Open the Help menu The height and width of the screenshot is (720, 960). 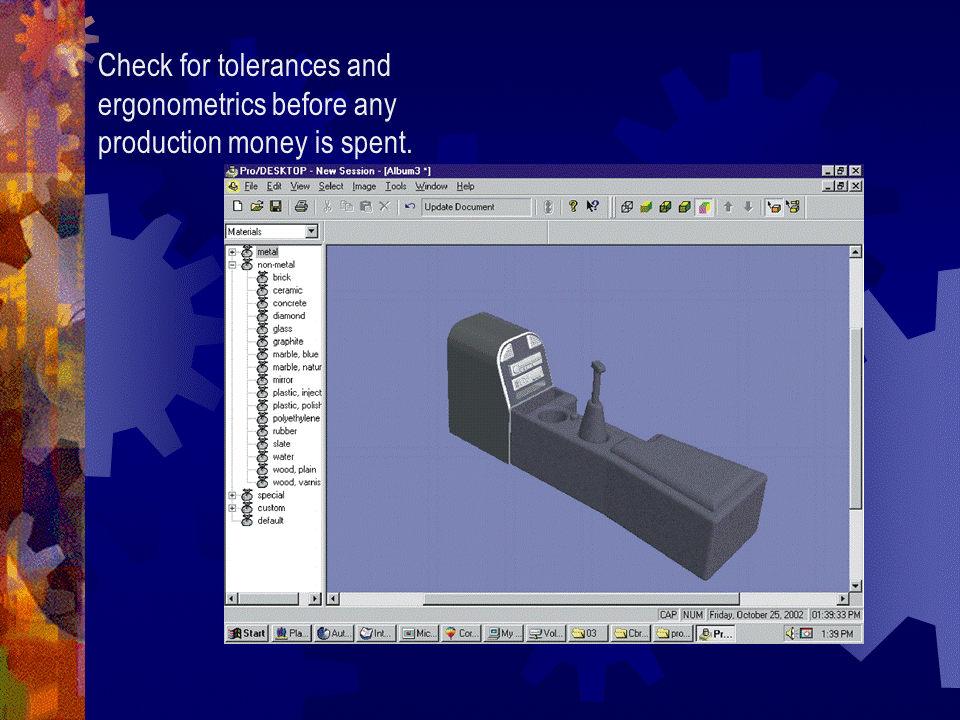(465, 186)
